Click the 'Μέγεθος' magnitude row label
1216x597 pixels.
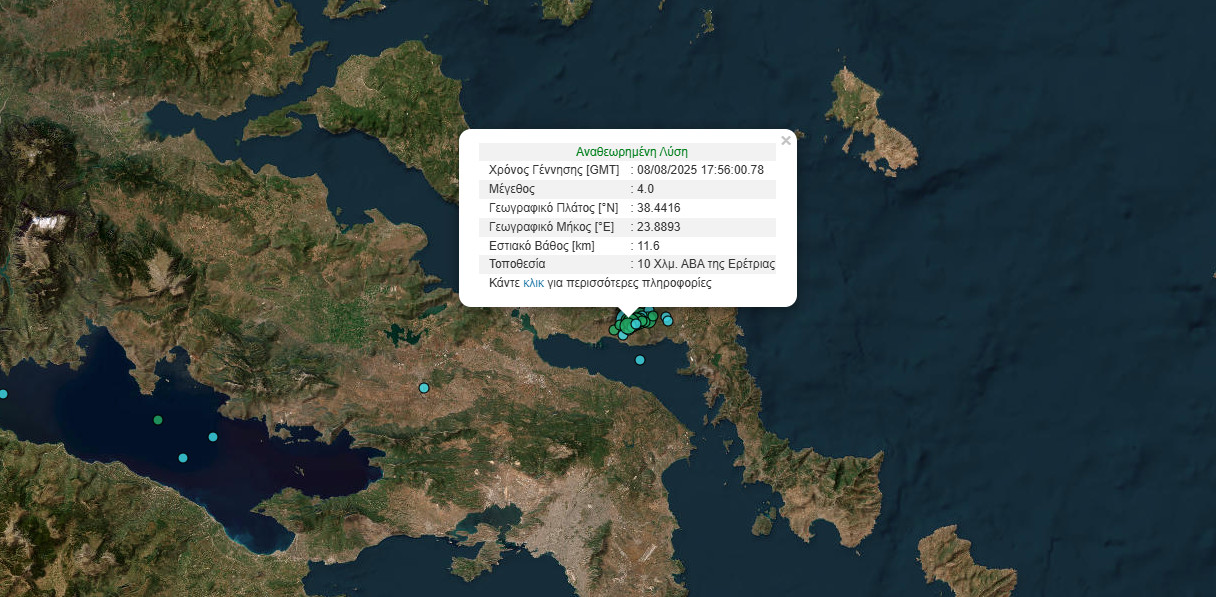[512, 189]
